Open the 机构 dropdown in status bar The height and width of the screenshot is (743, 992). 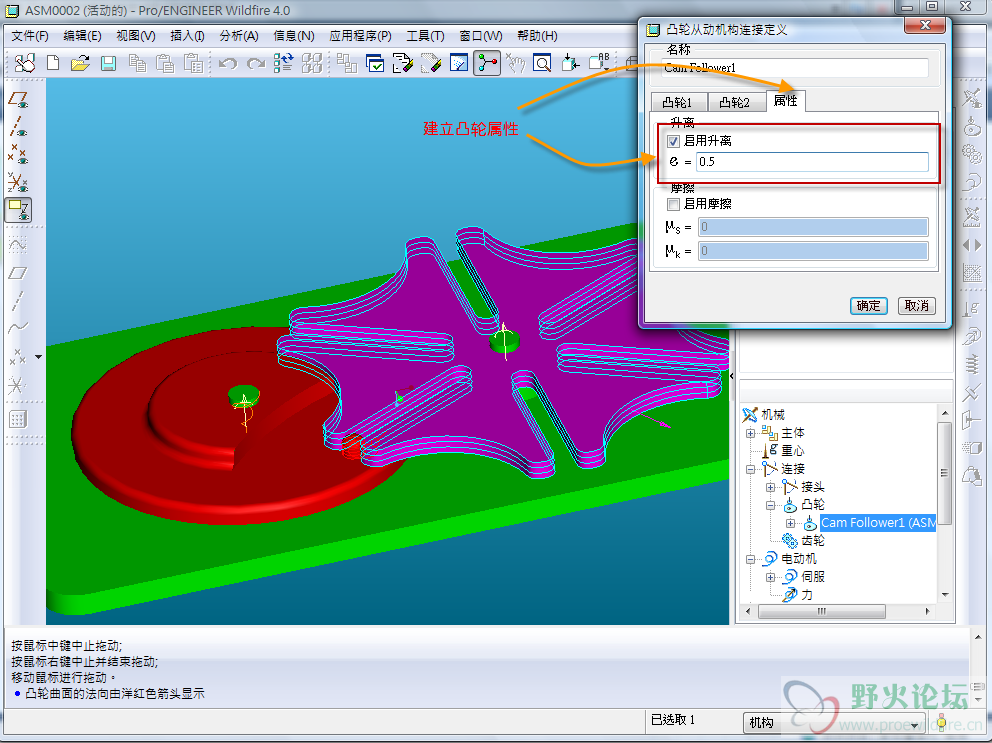834,722
